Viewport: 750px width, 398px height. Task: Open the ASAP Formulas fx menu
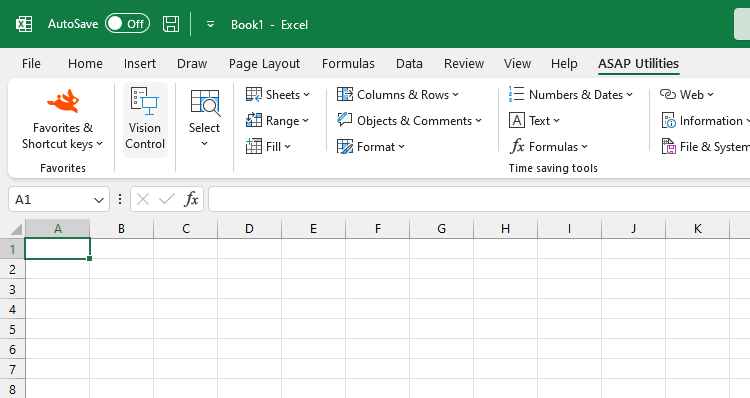click(548, 146)
